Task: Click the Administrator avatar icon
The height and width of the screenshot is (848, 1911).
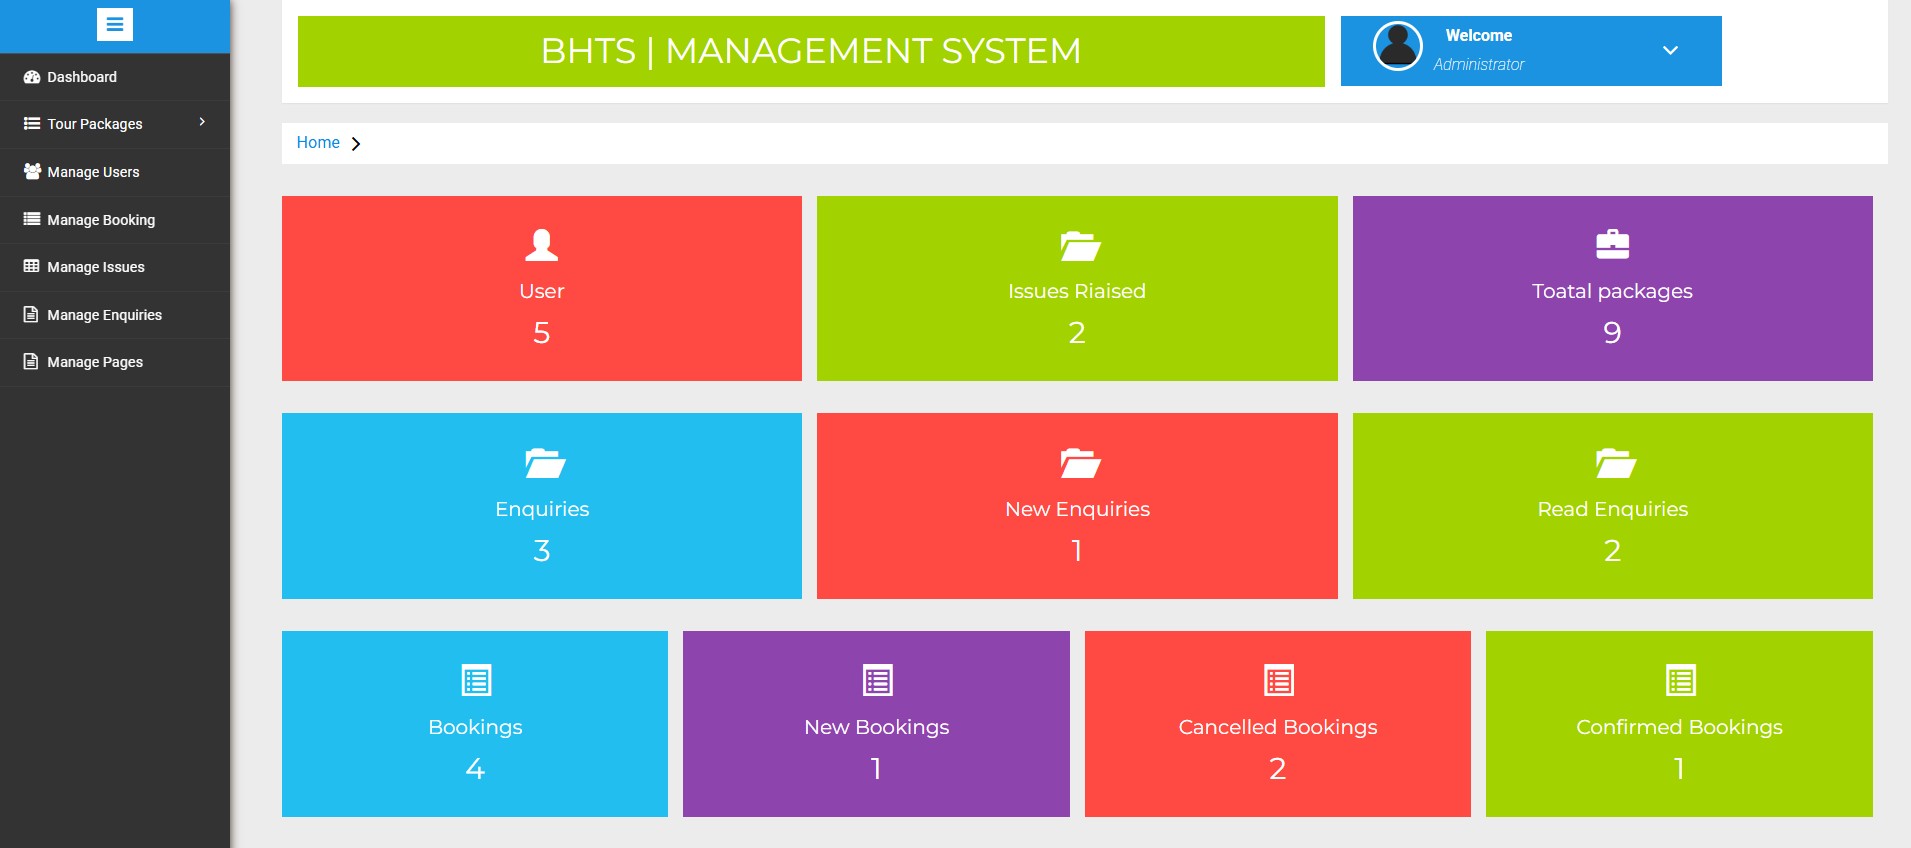Action: pyautogui.click(x=1398, y=46)
